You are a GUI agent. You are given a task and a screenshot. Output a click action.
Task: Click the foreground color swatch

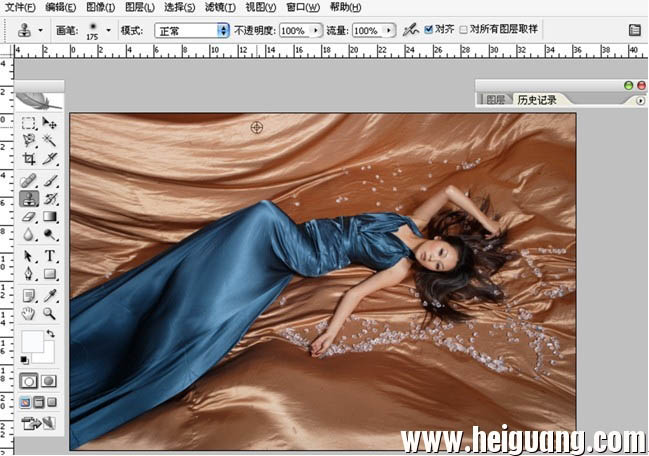[33, 341]
